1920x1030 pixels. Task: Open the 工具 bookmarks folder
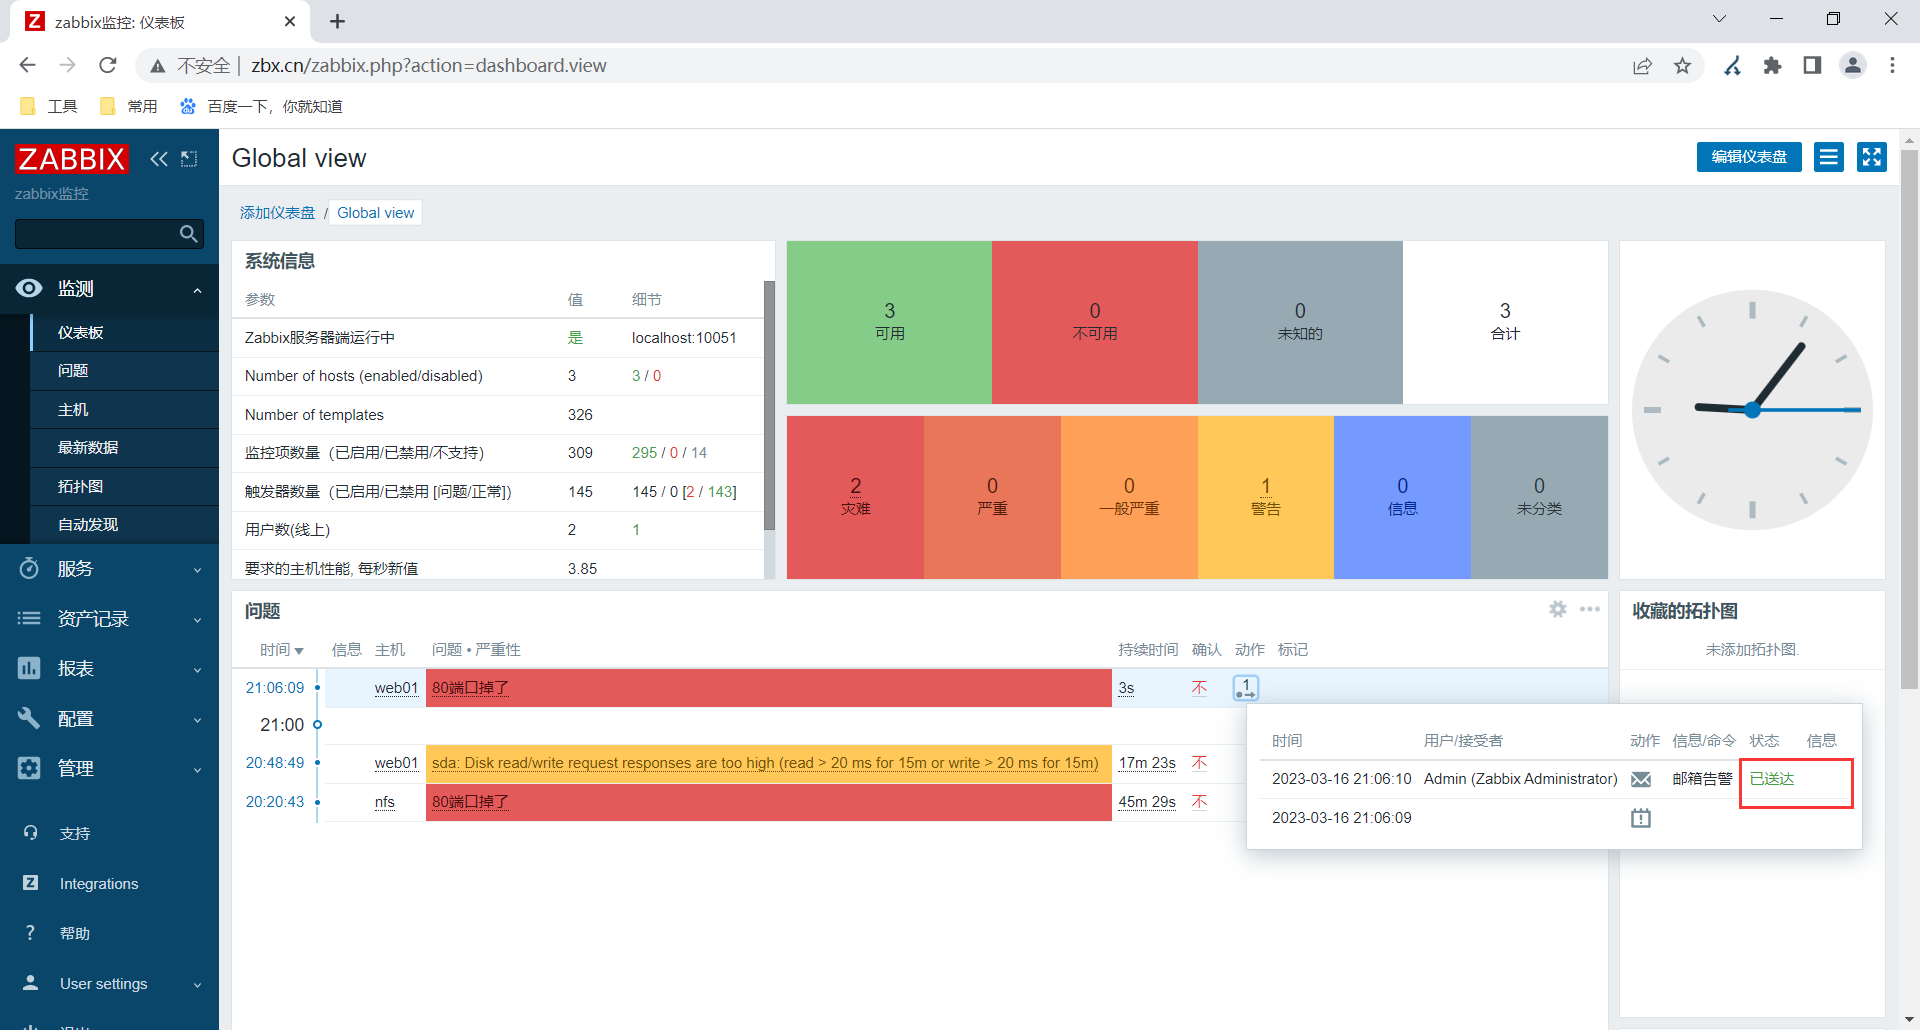[49, 106]
